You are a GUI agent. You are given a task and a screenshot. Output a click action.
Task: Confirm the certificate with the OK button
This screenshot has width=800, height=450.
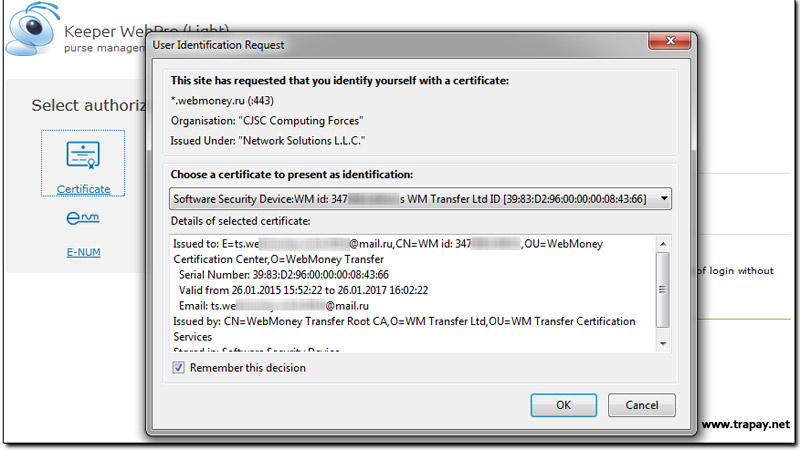pyautogui.click(x=563, y=405)
